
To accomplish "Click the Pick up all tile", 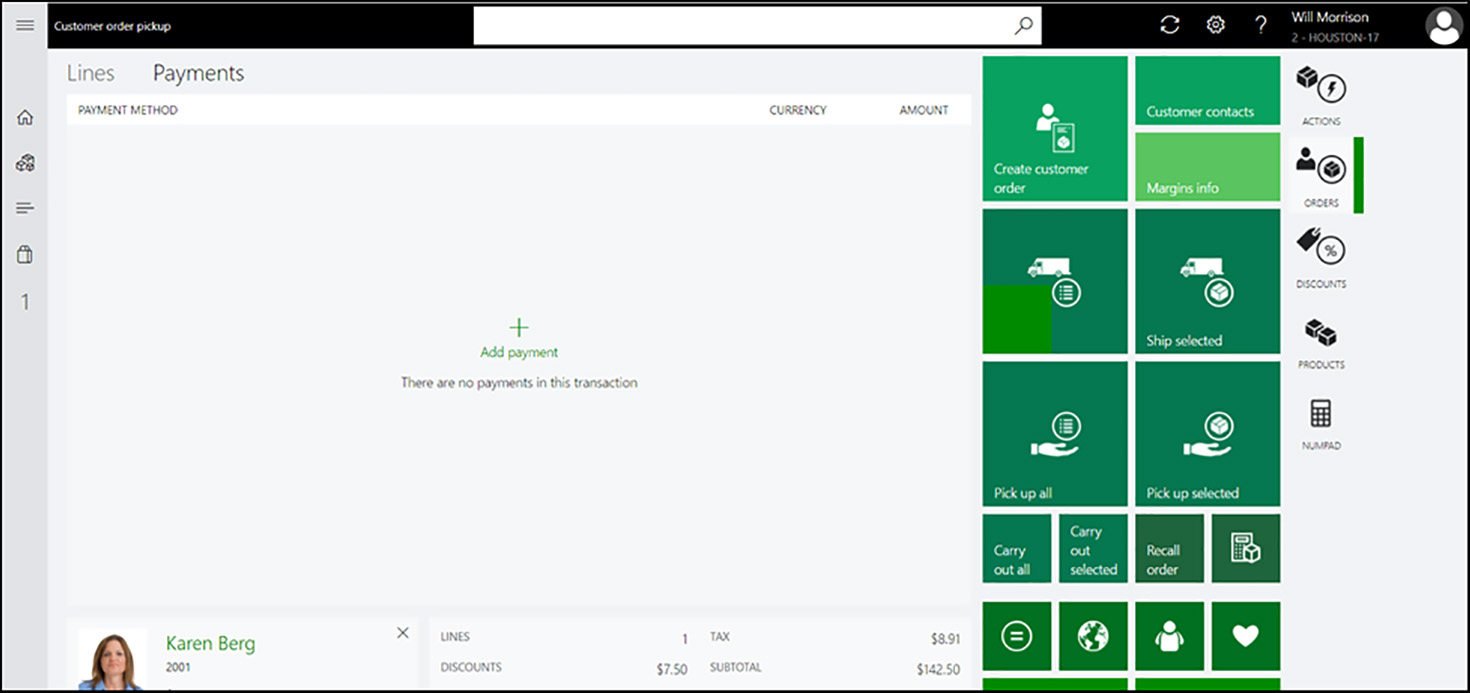I will point(1055,434).
